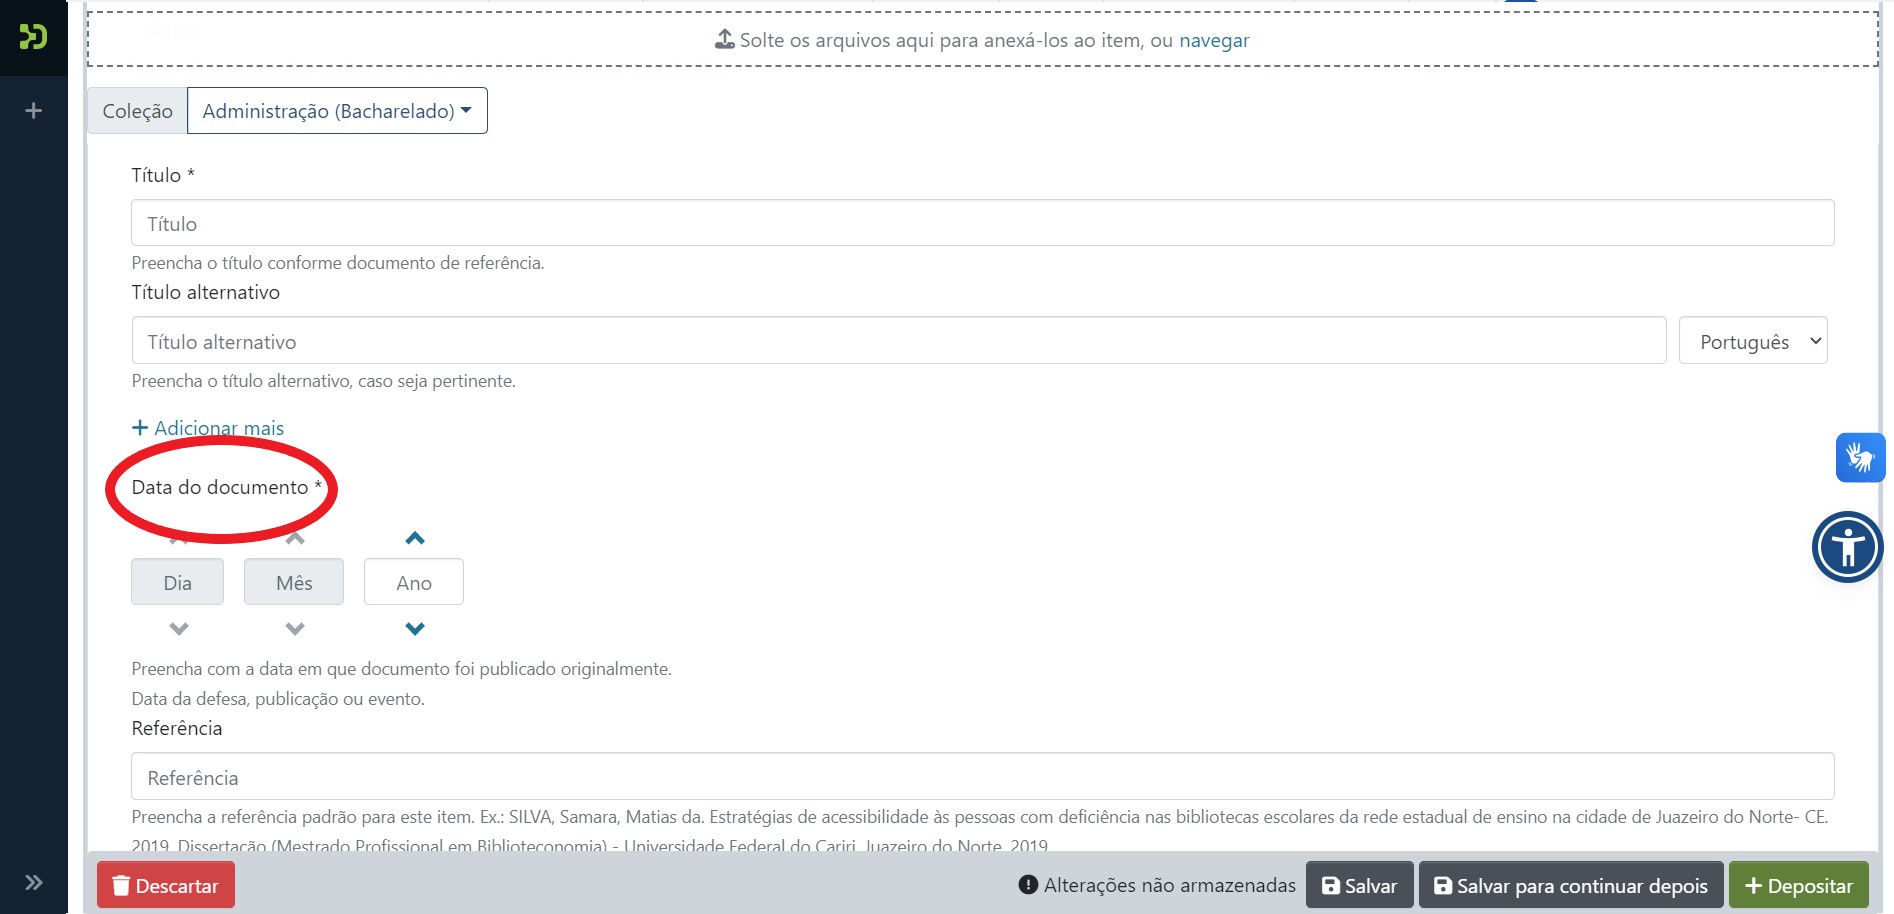Click the navegar link to browse files
The width and height of the screenshot is (1894, 914).
pos(1214,41)
